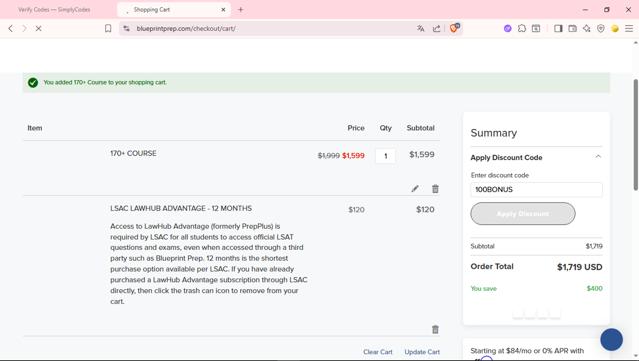Switch to Verify Codes SimplyCodes tab
The image size is (639, 361).
pyautogui.click(x=54, y=9)
